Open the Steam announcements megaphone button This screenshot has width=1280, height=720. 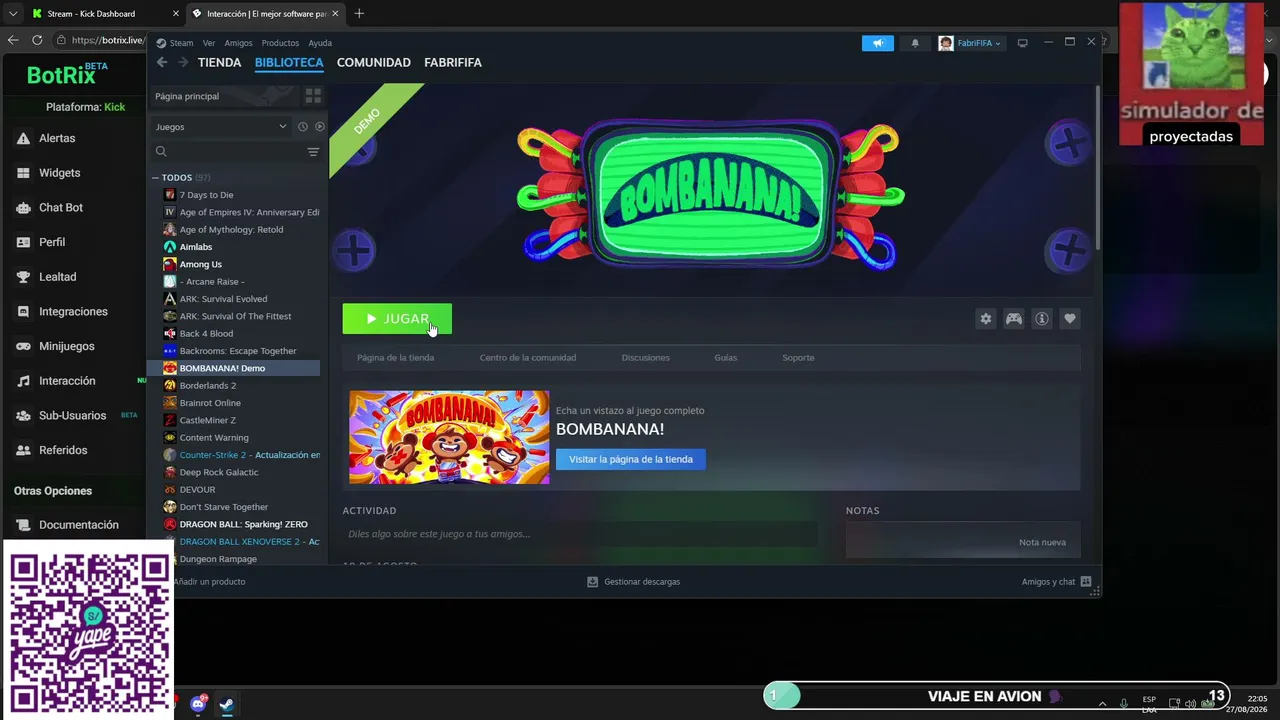877,43
